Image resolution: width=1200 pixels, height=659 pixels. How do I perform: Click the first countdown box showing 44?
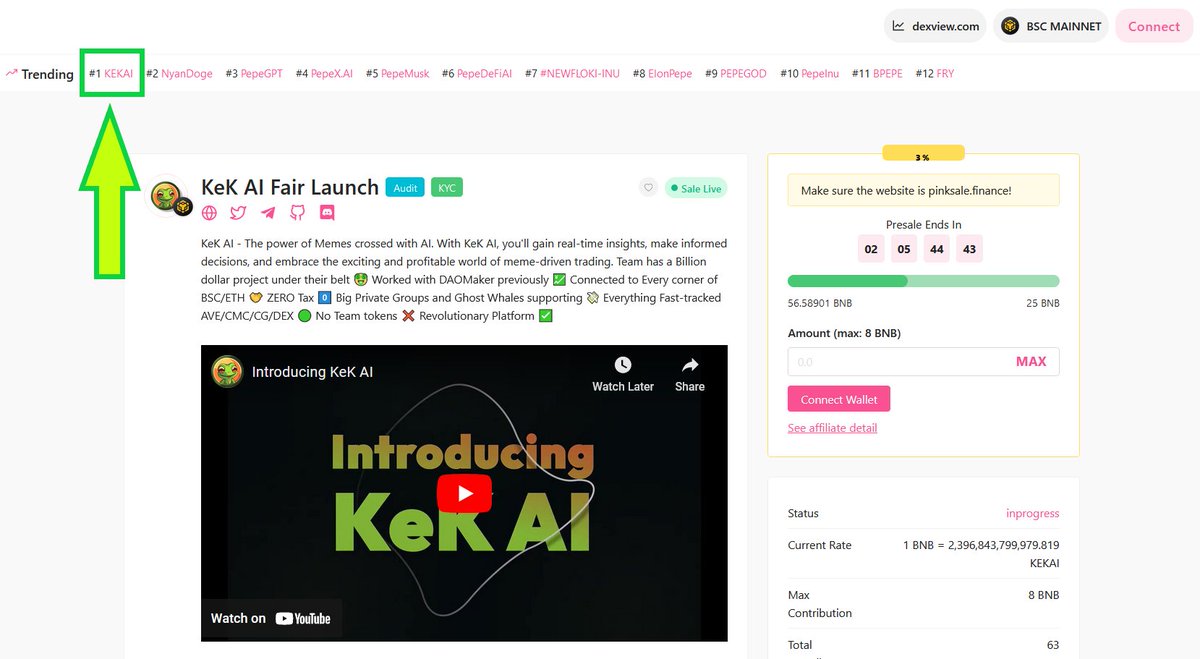point(936,249)
